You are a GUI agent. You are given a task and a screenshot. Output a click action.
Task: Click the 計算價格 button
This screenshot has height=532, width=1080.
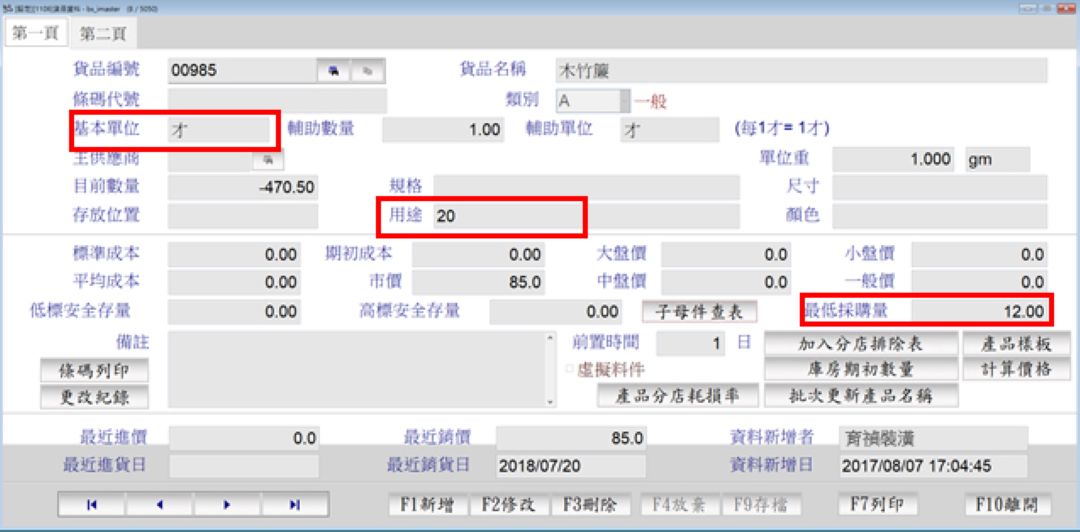(x=1015, y=369)
